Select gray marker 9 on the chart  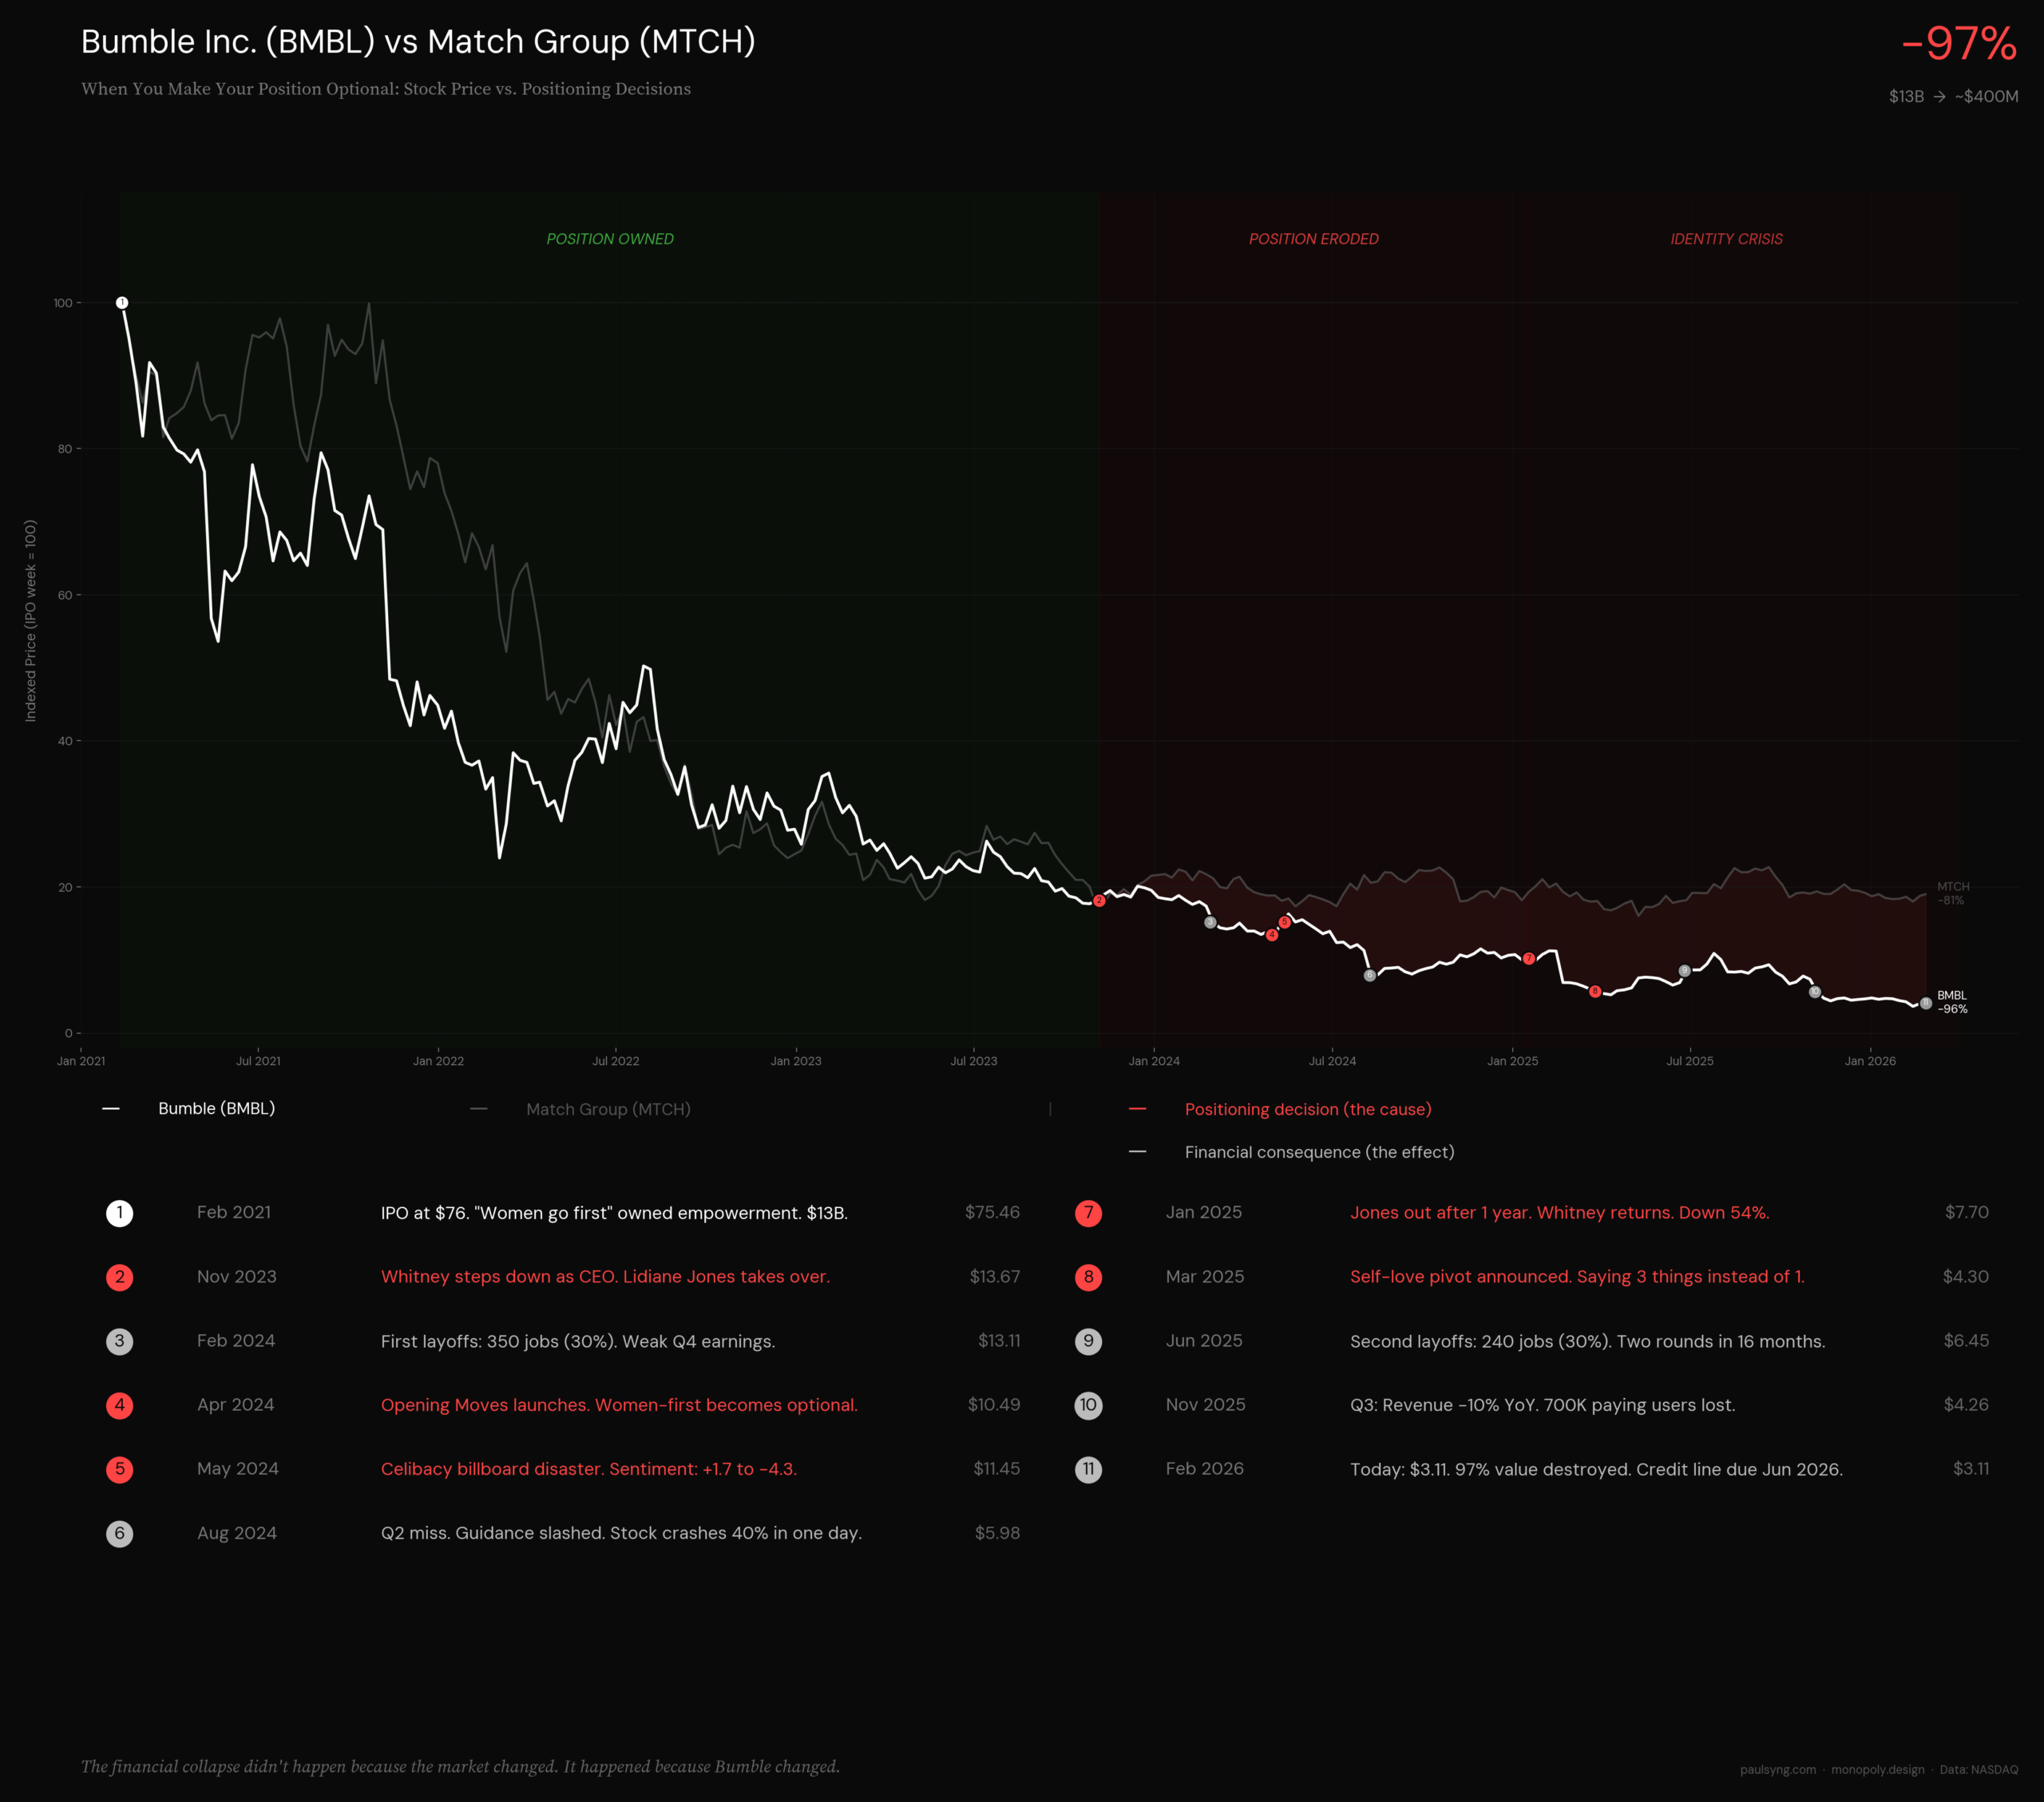coord(1684,971)
